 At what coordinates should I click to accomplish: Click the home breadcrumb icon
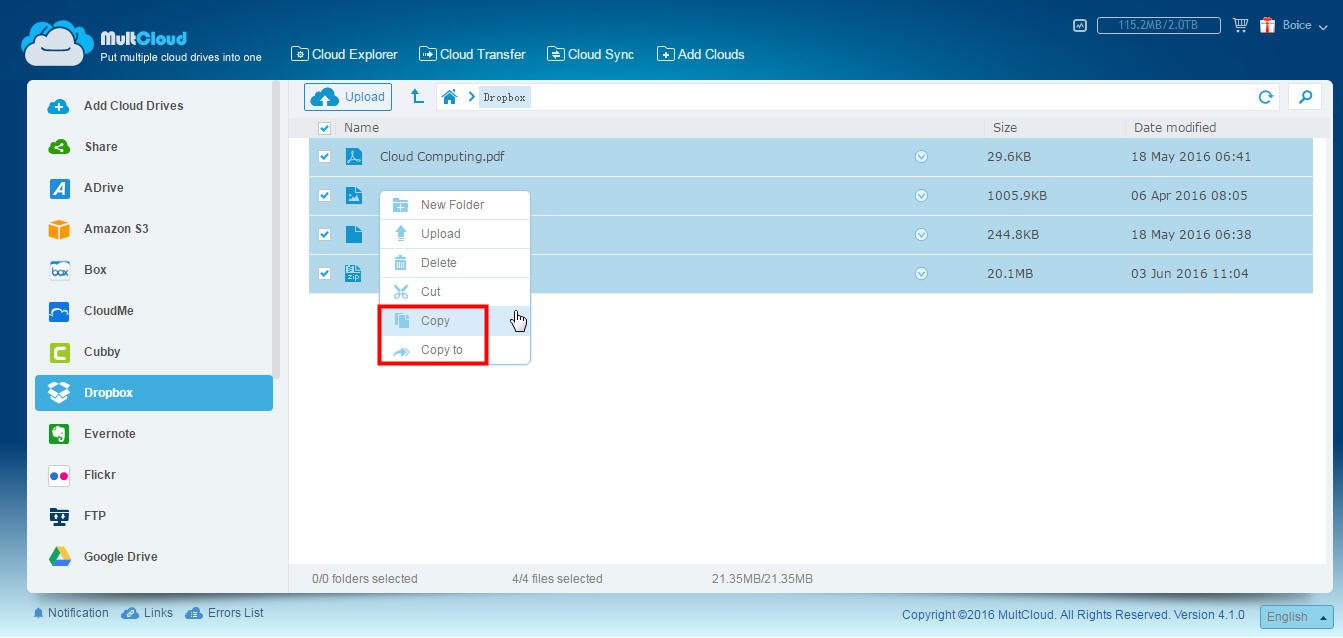(449, 97)
